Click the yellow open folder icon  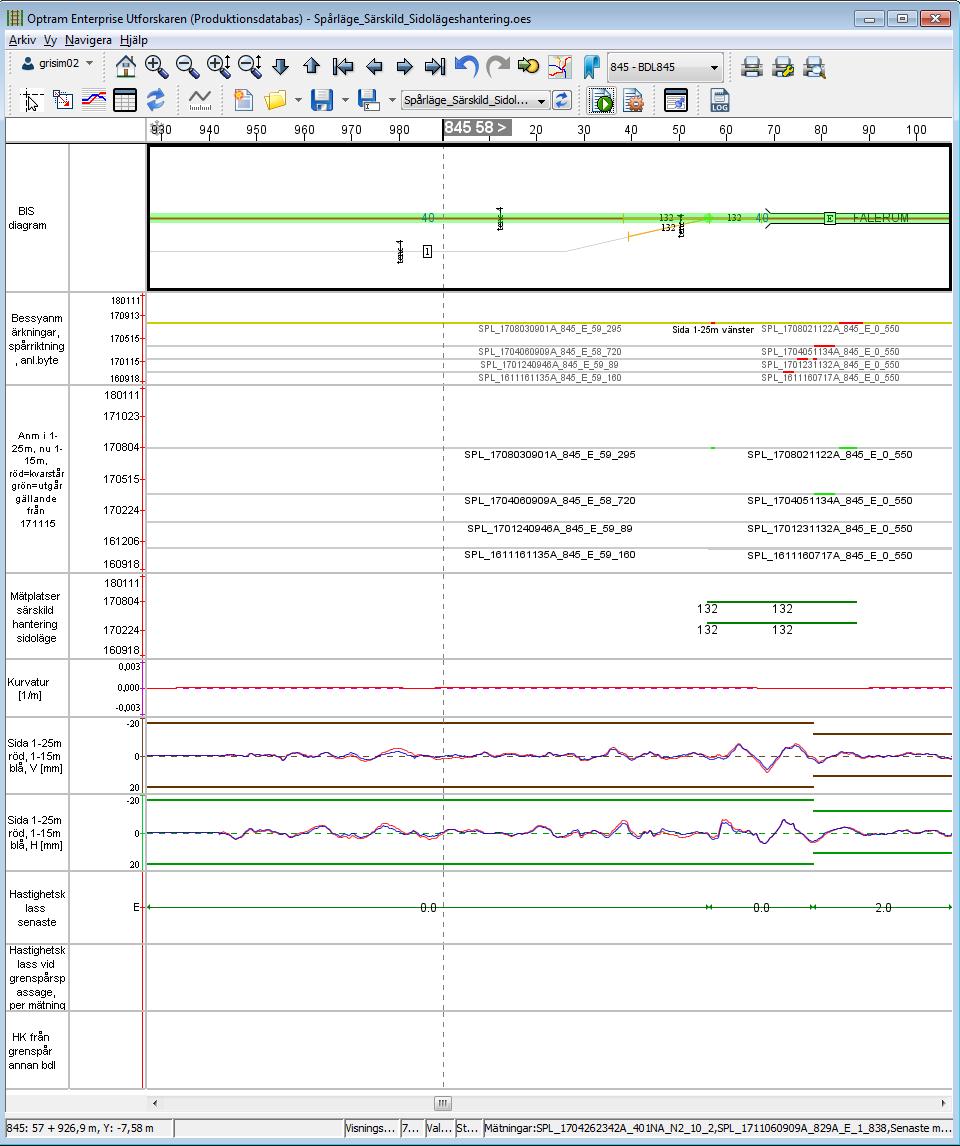point(275,100)
